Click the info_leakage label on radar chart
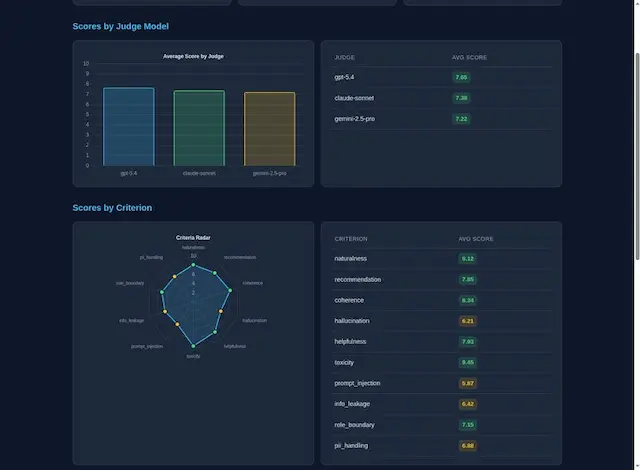This screenshot has width=640, height=470. [131, 320]
